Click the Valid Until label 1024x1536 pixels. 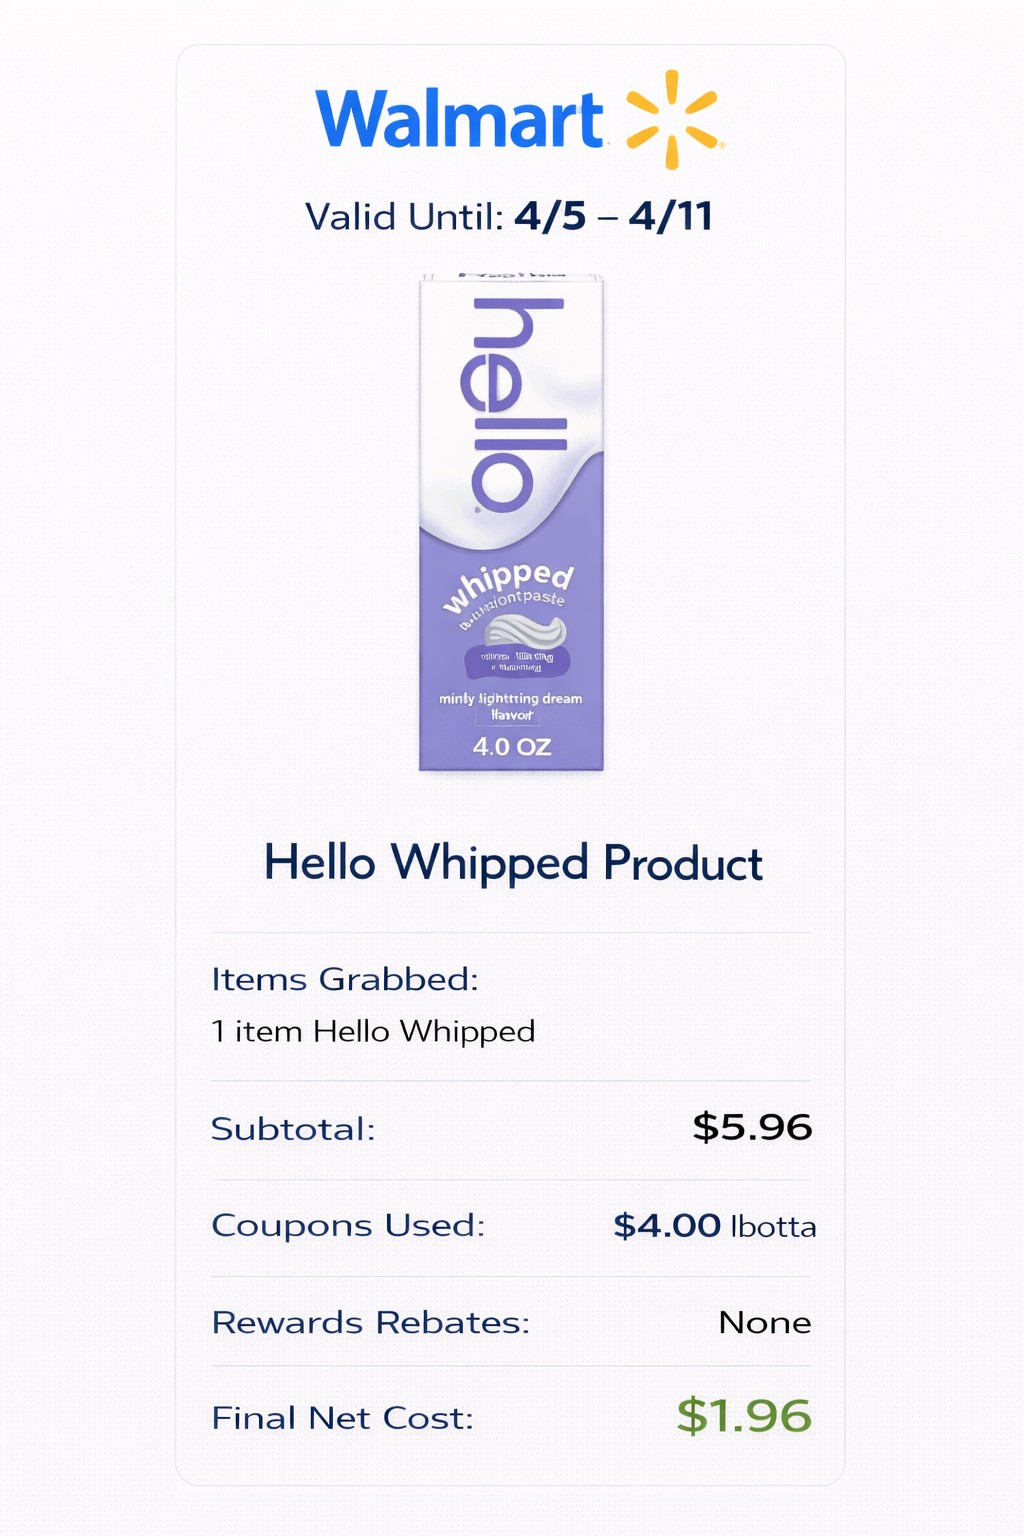404,217
